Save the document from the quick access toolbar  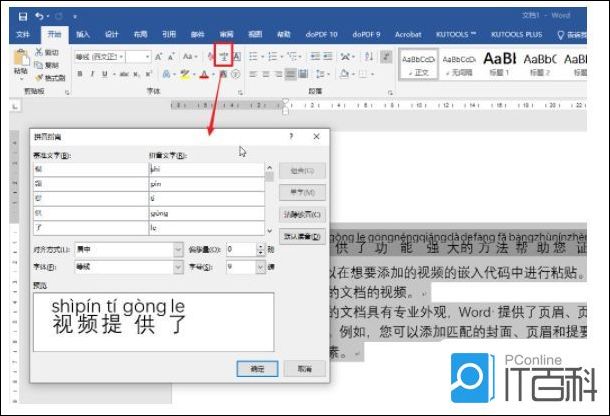tap(23, 16)
